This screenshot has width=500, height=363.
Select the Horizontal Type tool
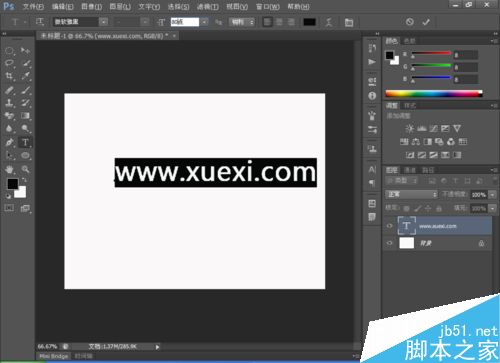coord(25,142)
